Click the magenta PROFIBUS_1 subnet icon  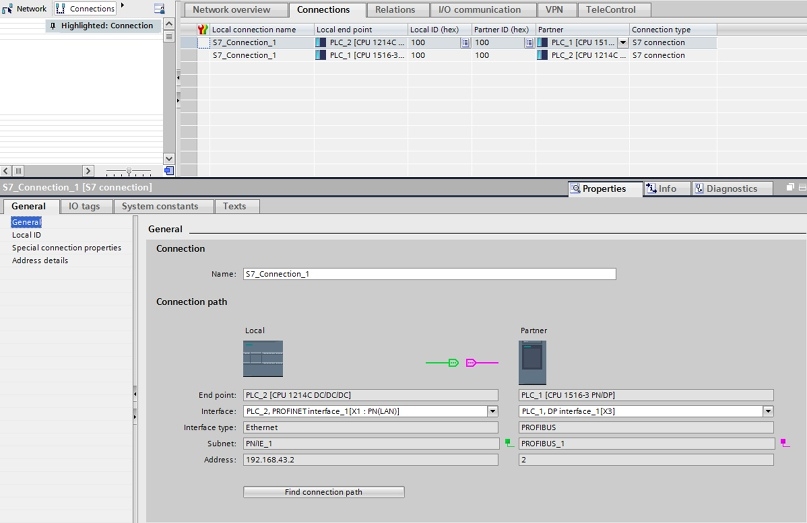click(x=785, y=443)
